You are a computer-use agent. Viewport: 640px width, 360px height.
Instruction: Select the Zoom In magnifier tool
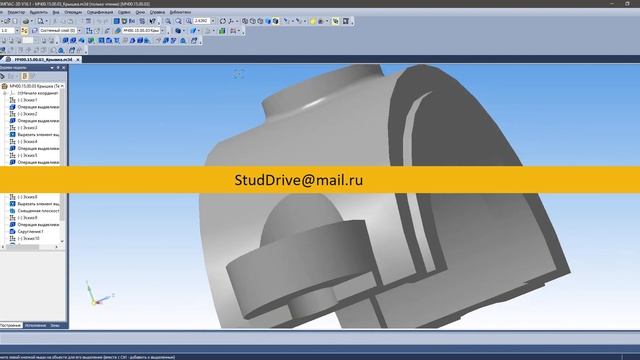point(168,21)
